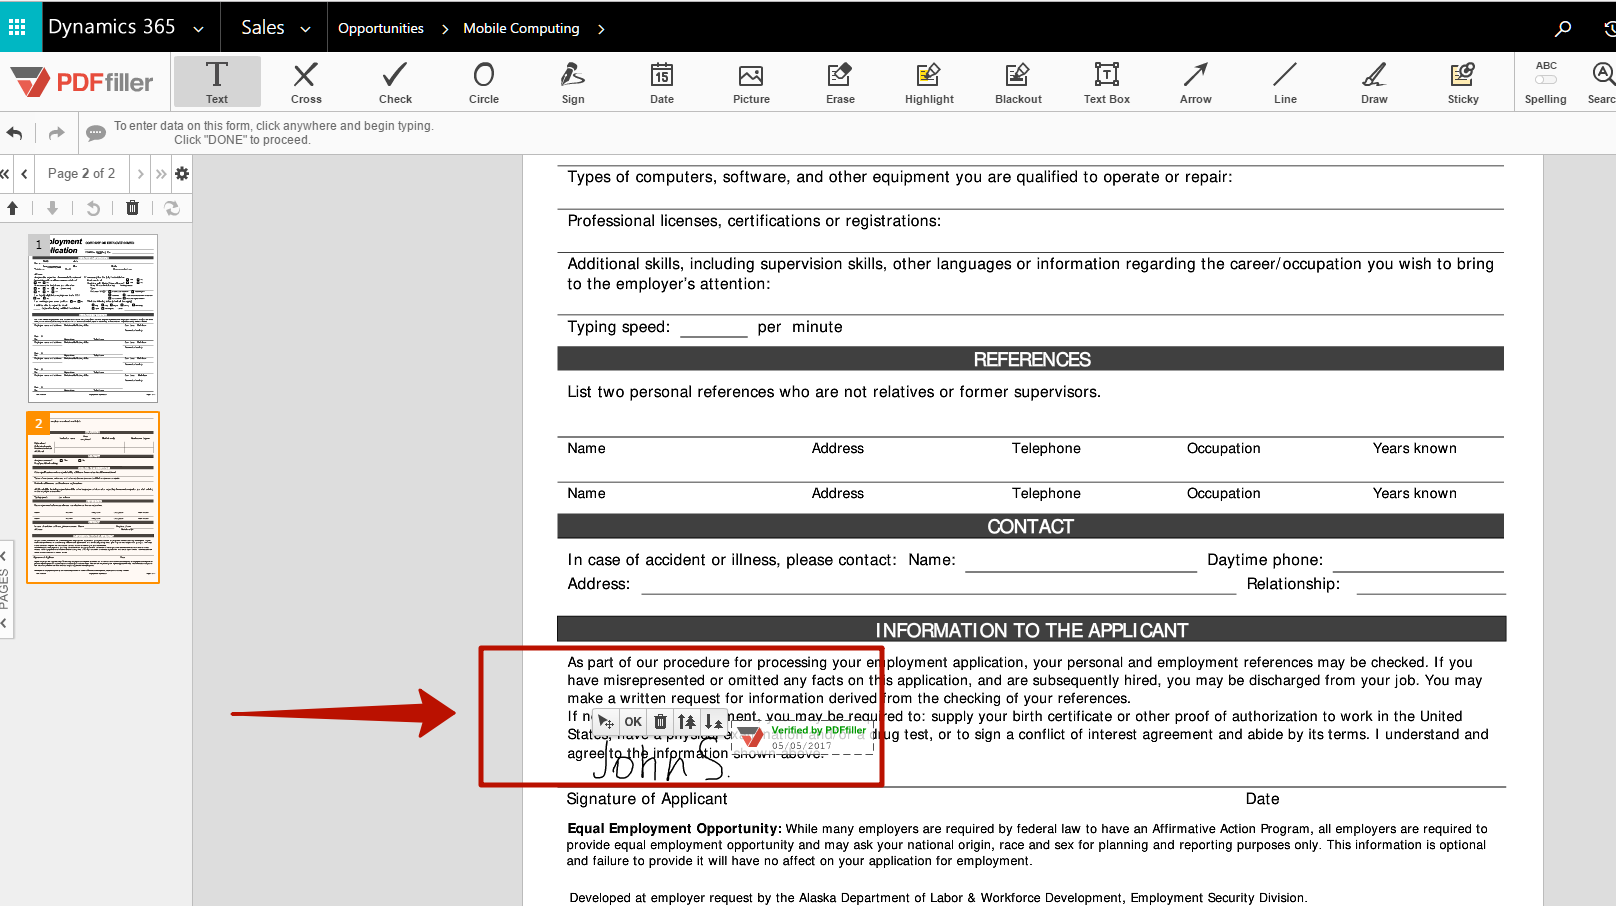Open the Search tool in toolbar

coord(1602,81)
